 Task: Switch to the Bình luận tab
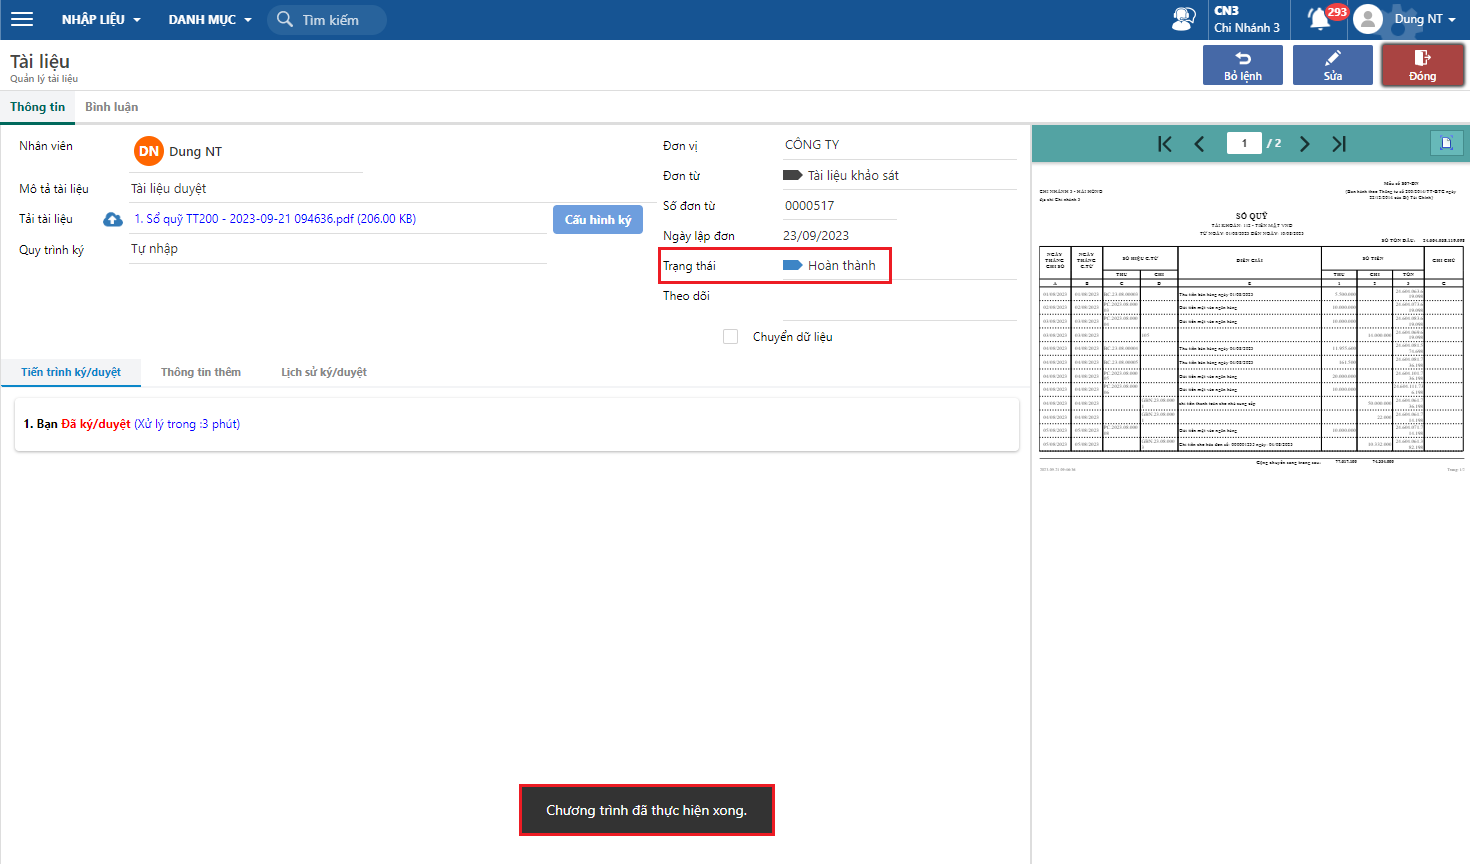coord(111,107)
